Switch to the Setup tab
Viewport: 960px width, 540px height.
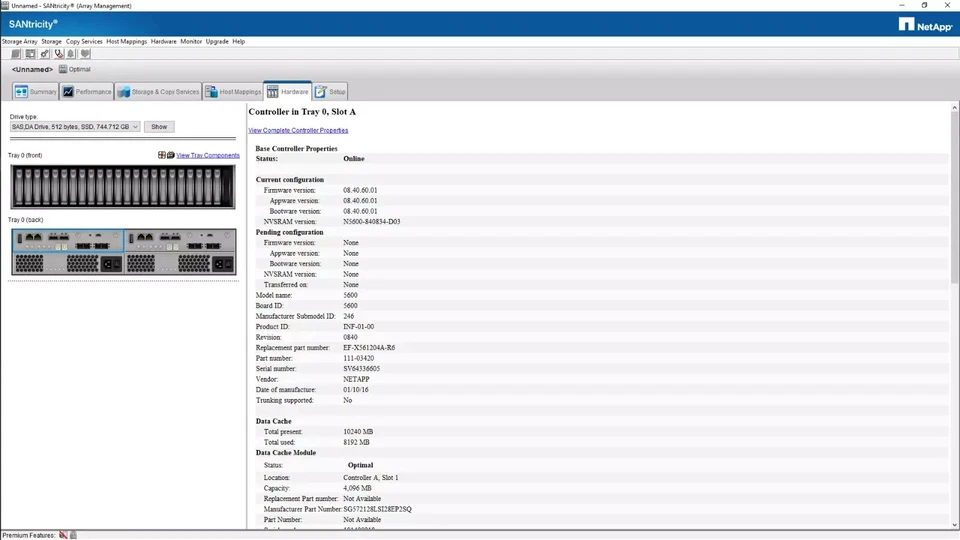tap(330, 92)
